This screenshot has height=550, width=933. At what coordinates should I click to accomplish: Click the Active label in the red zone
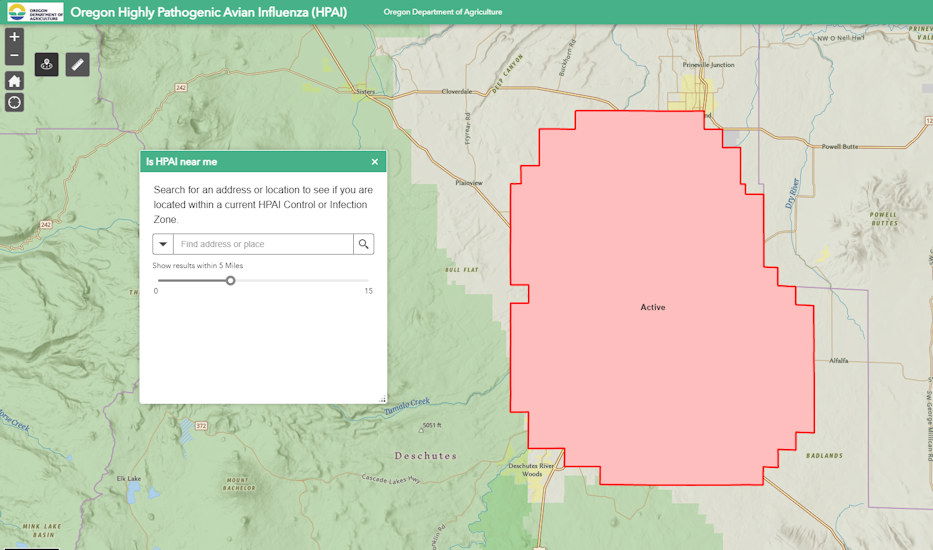pyautogui.click(x=653, y=307)
